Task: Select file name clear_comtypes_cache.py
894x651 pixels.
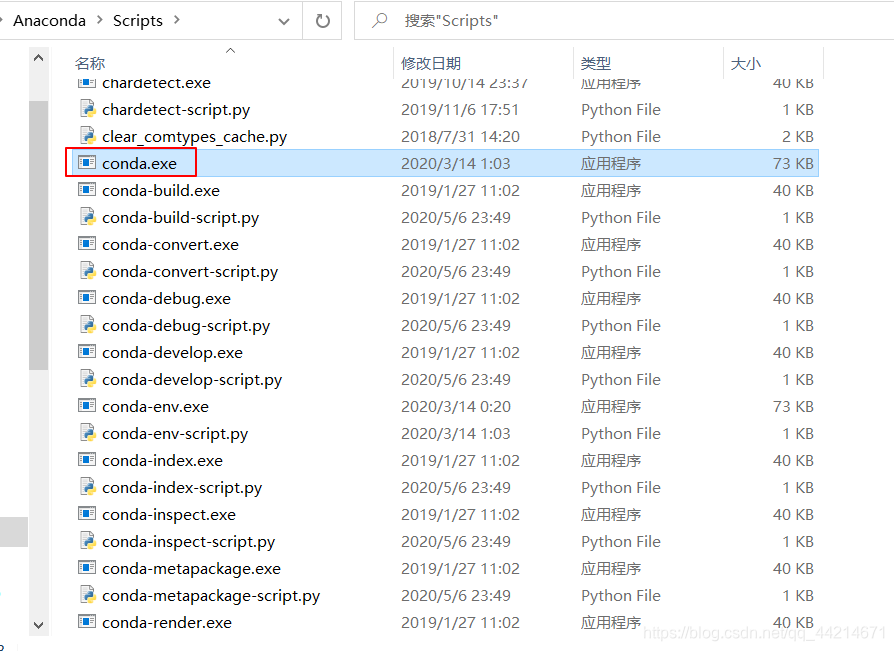Action: tap(194, 137)
